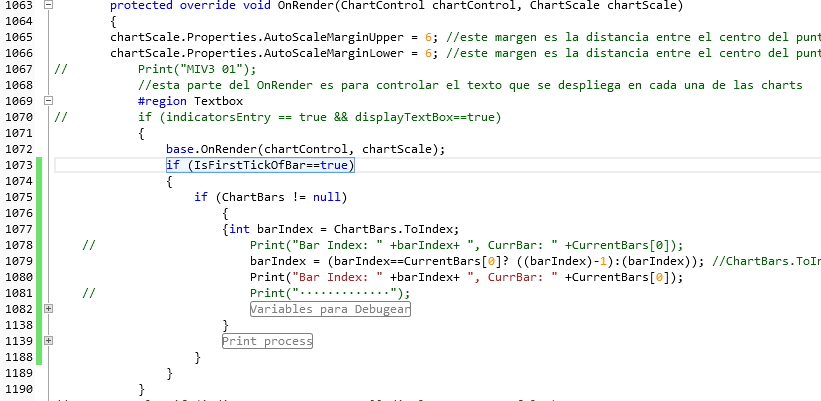Viewport: 821px width, 401px height.
Task: Click line number 1069 in the gutter
Action: (x=18, y=101)
